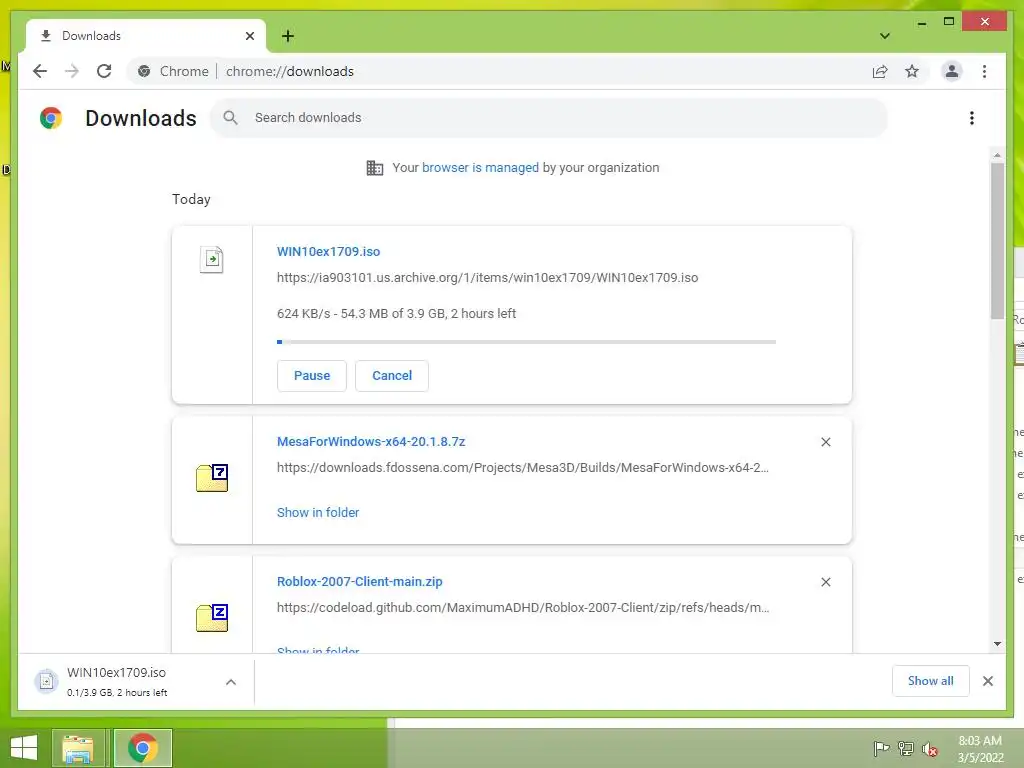
Task: Click the page vertical scrollbar thumb
Action: pyautogui.click(x=997, y=240)
